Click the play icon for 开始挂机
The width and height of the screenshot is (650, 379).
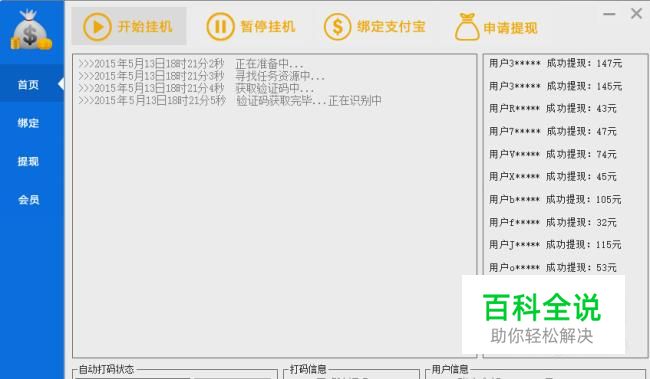[97, 27]
